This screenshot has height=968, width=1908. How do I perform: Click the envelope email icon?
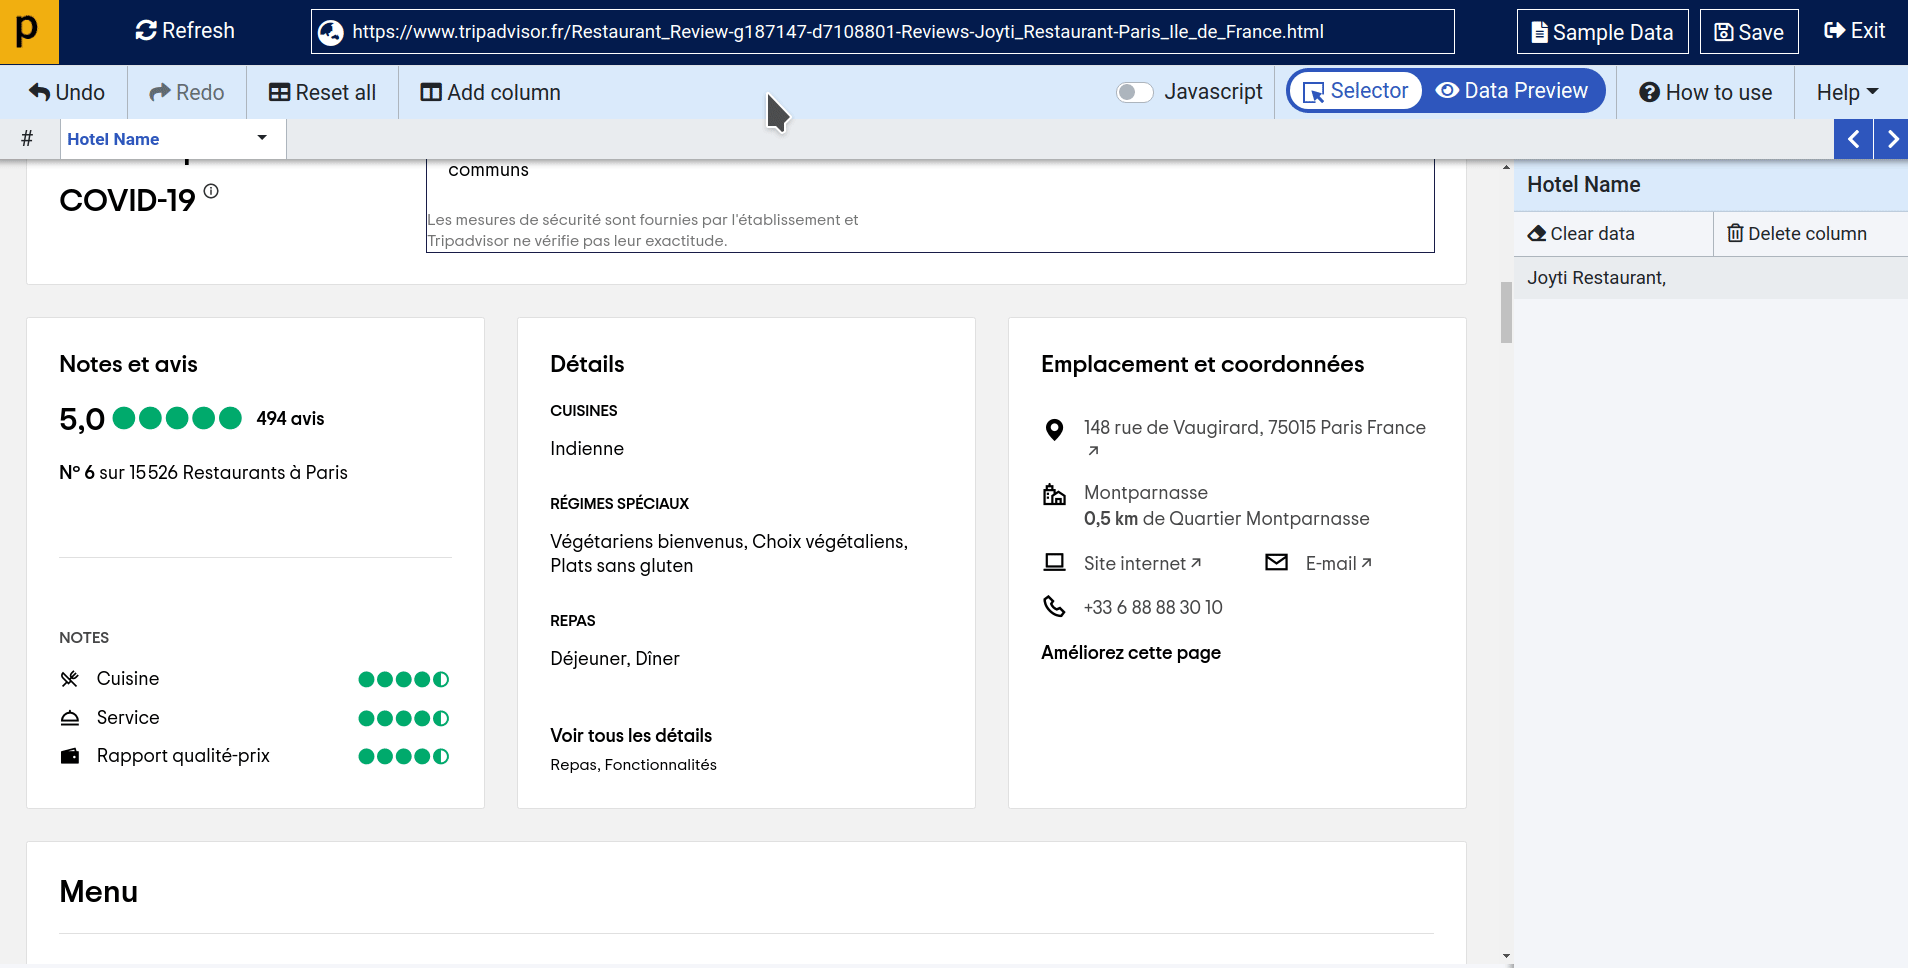point(1276,562)
